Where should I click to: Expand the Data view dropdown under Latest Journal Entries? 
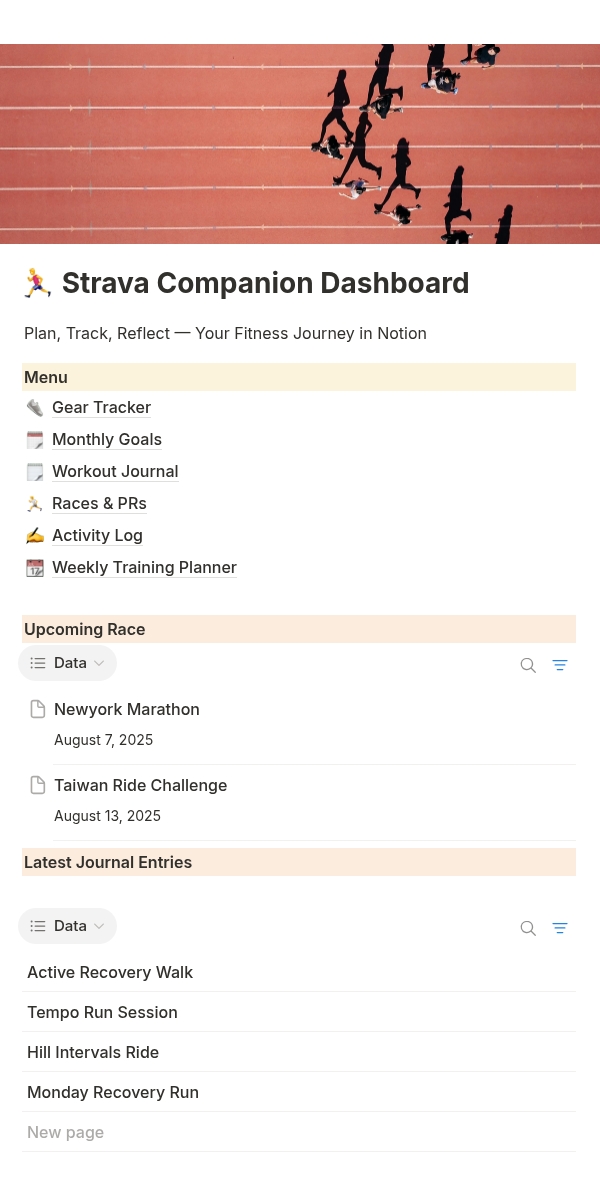pyautogui.click(x=67, y=925)
